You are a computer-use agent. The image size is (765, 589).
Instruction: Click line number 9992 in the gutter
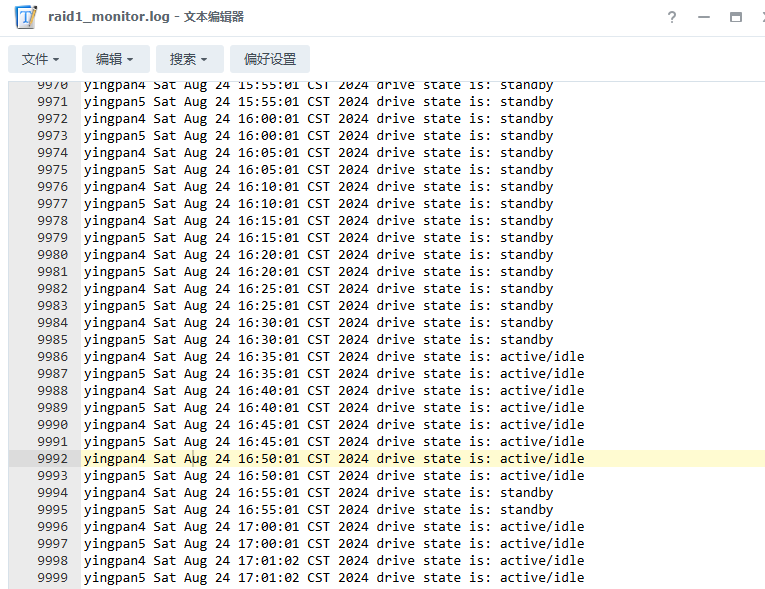point(52,459)
